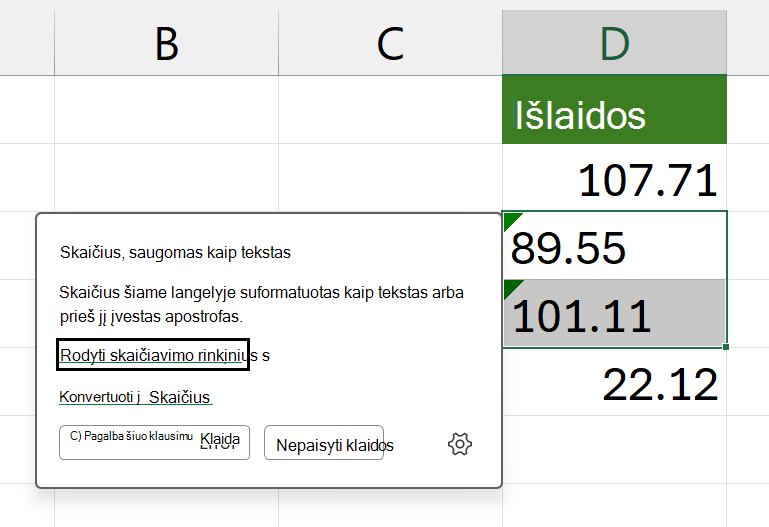Click green error triangle in the 101.11 cell
This screenshot has width=769, height=527.
tap(511, 288)
